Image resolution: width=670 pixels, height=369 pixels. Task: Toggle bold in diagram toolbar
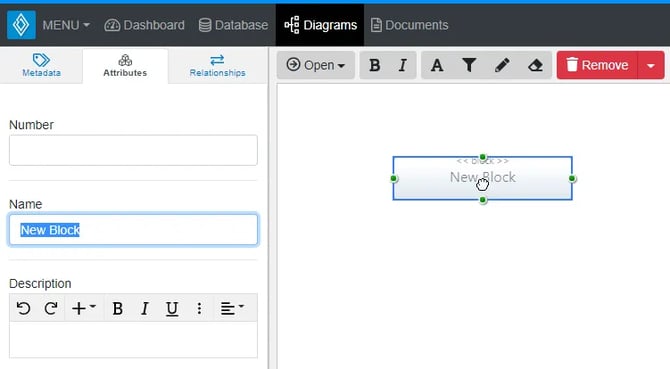coord(374,65)
